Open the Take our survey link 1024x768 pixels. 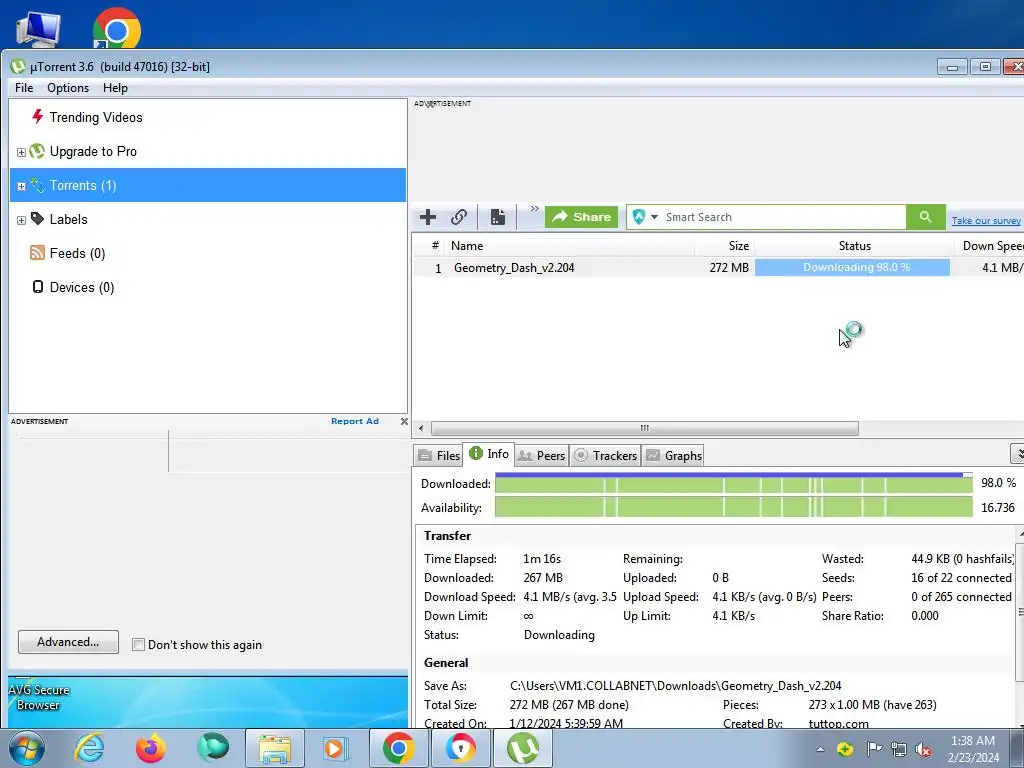click(985, 221)
